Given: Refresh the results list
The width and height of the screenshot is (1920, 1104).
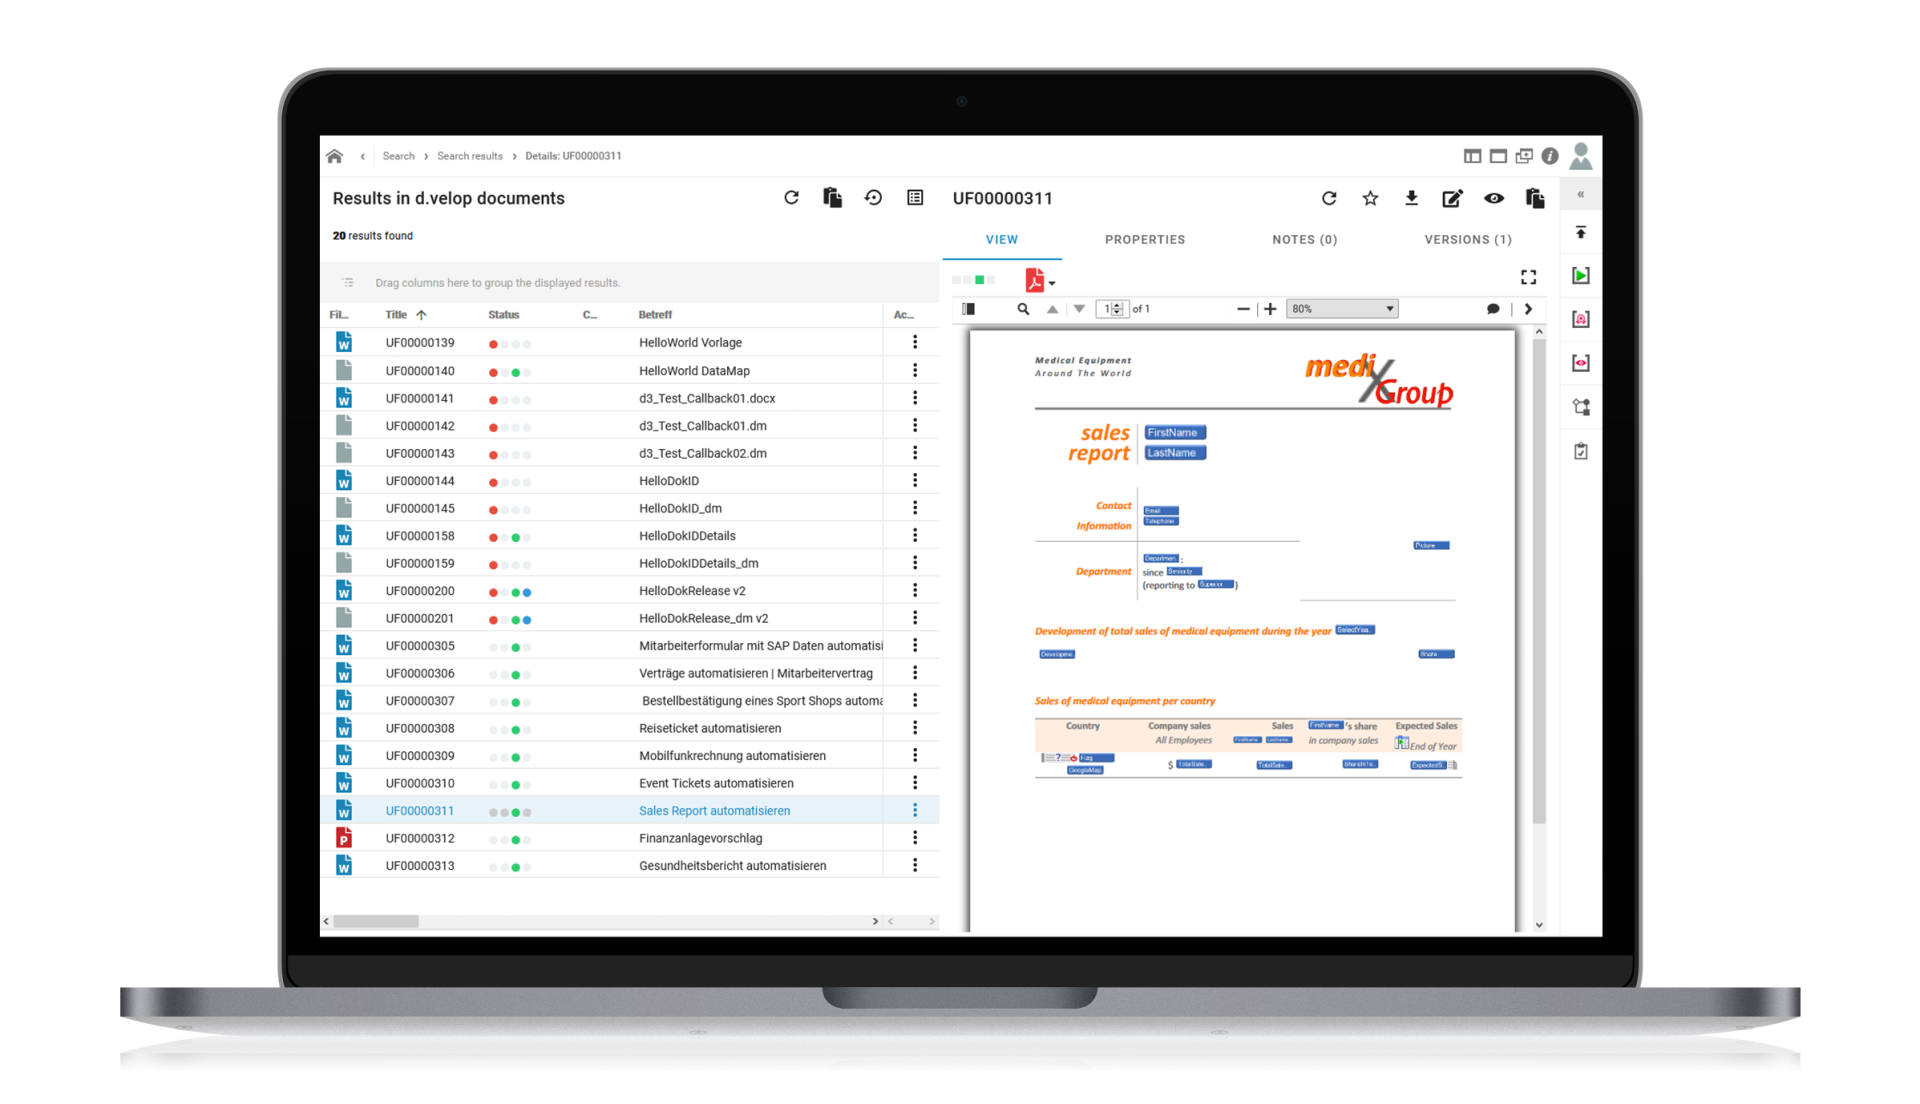Looking at the screenshot, I should pyautogui.click(x=791, y=198).
